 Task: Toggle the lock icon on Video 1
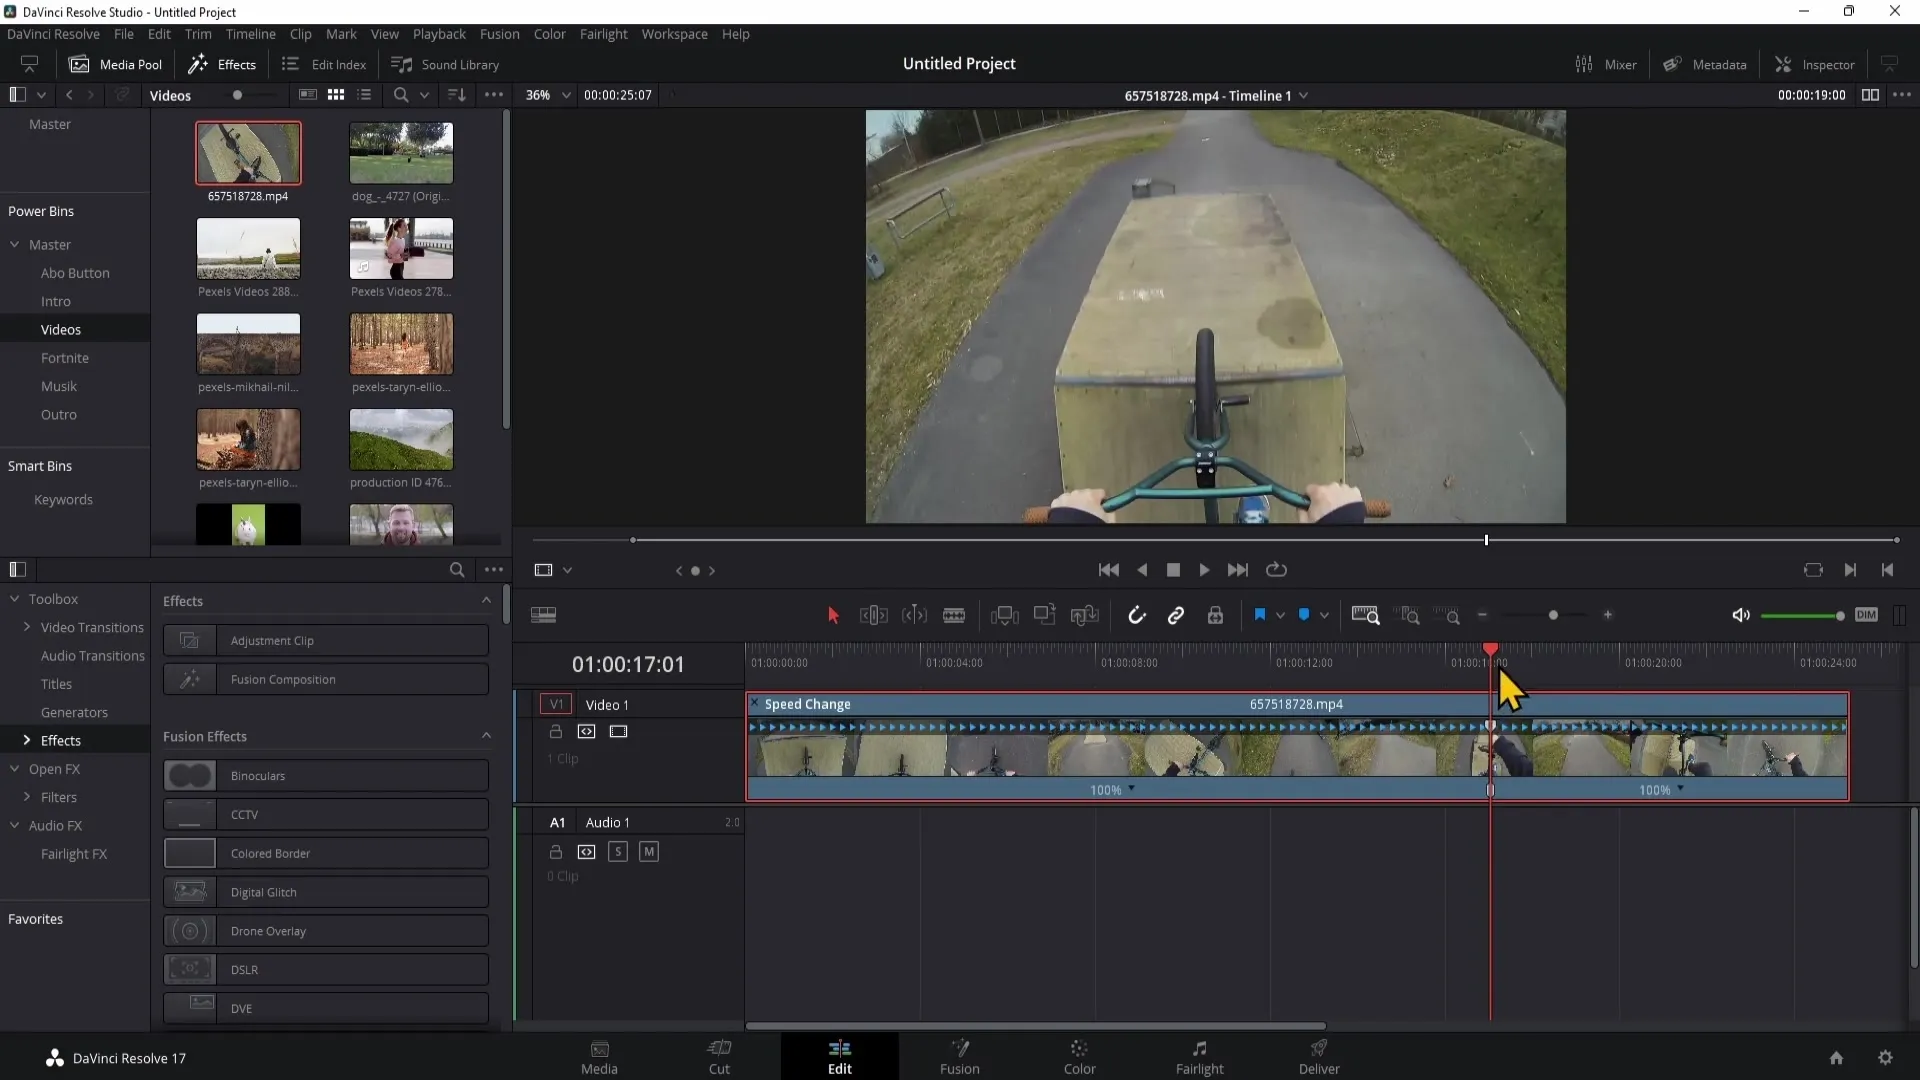pyautogui.click(x=555, y=731)
